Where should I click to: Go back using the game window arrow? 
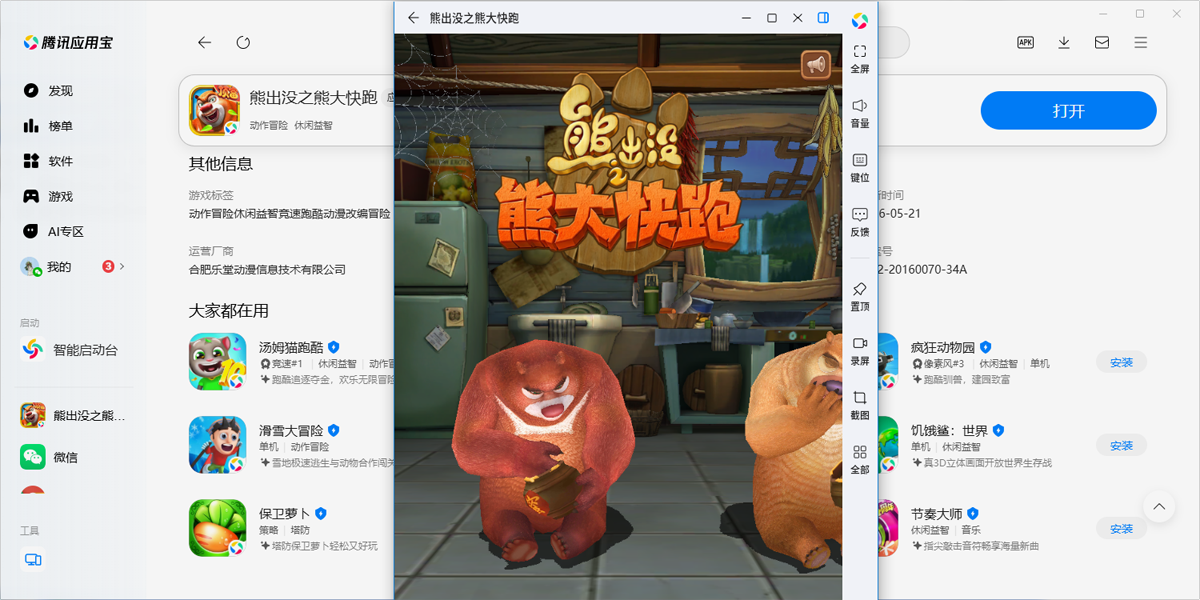coord(413,18)
